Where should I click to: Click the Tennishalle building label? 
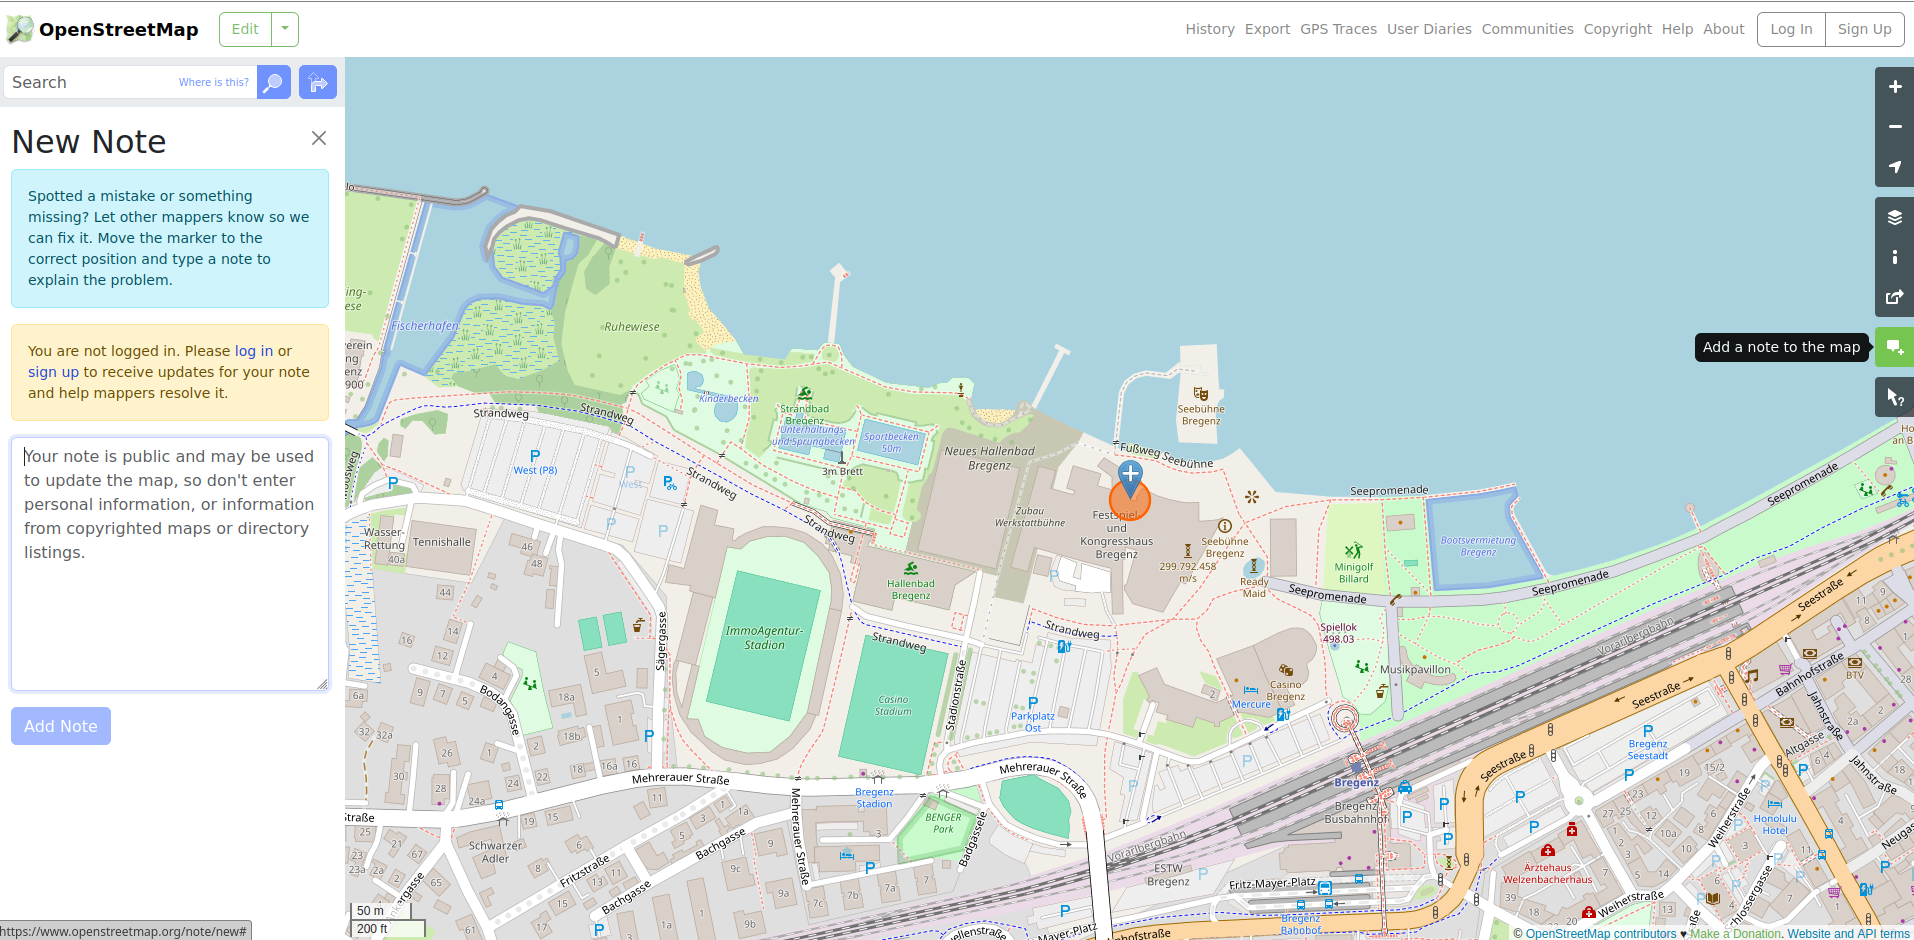point(442,542)
